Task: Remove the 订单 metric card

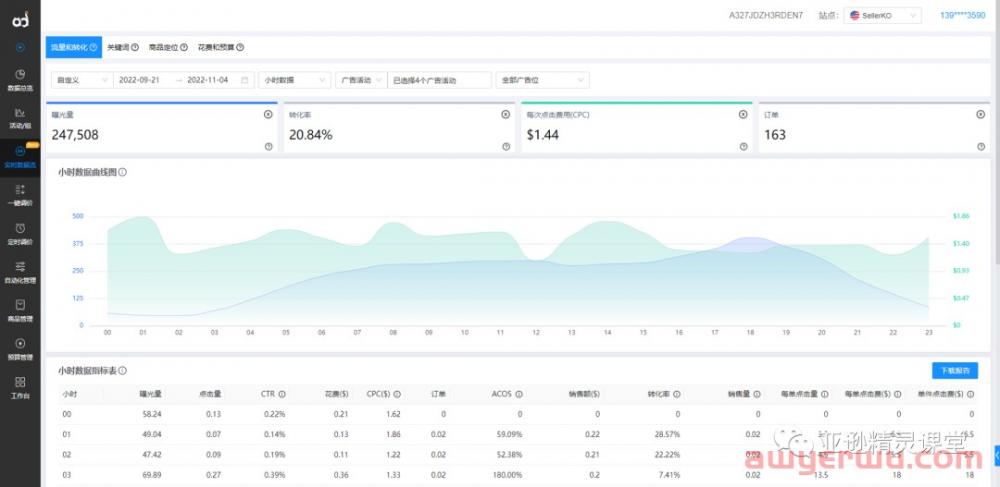Action: (981, 114)
